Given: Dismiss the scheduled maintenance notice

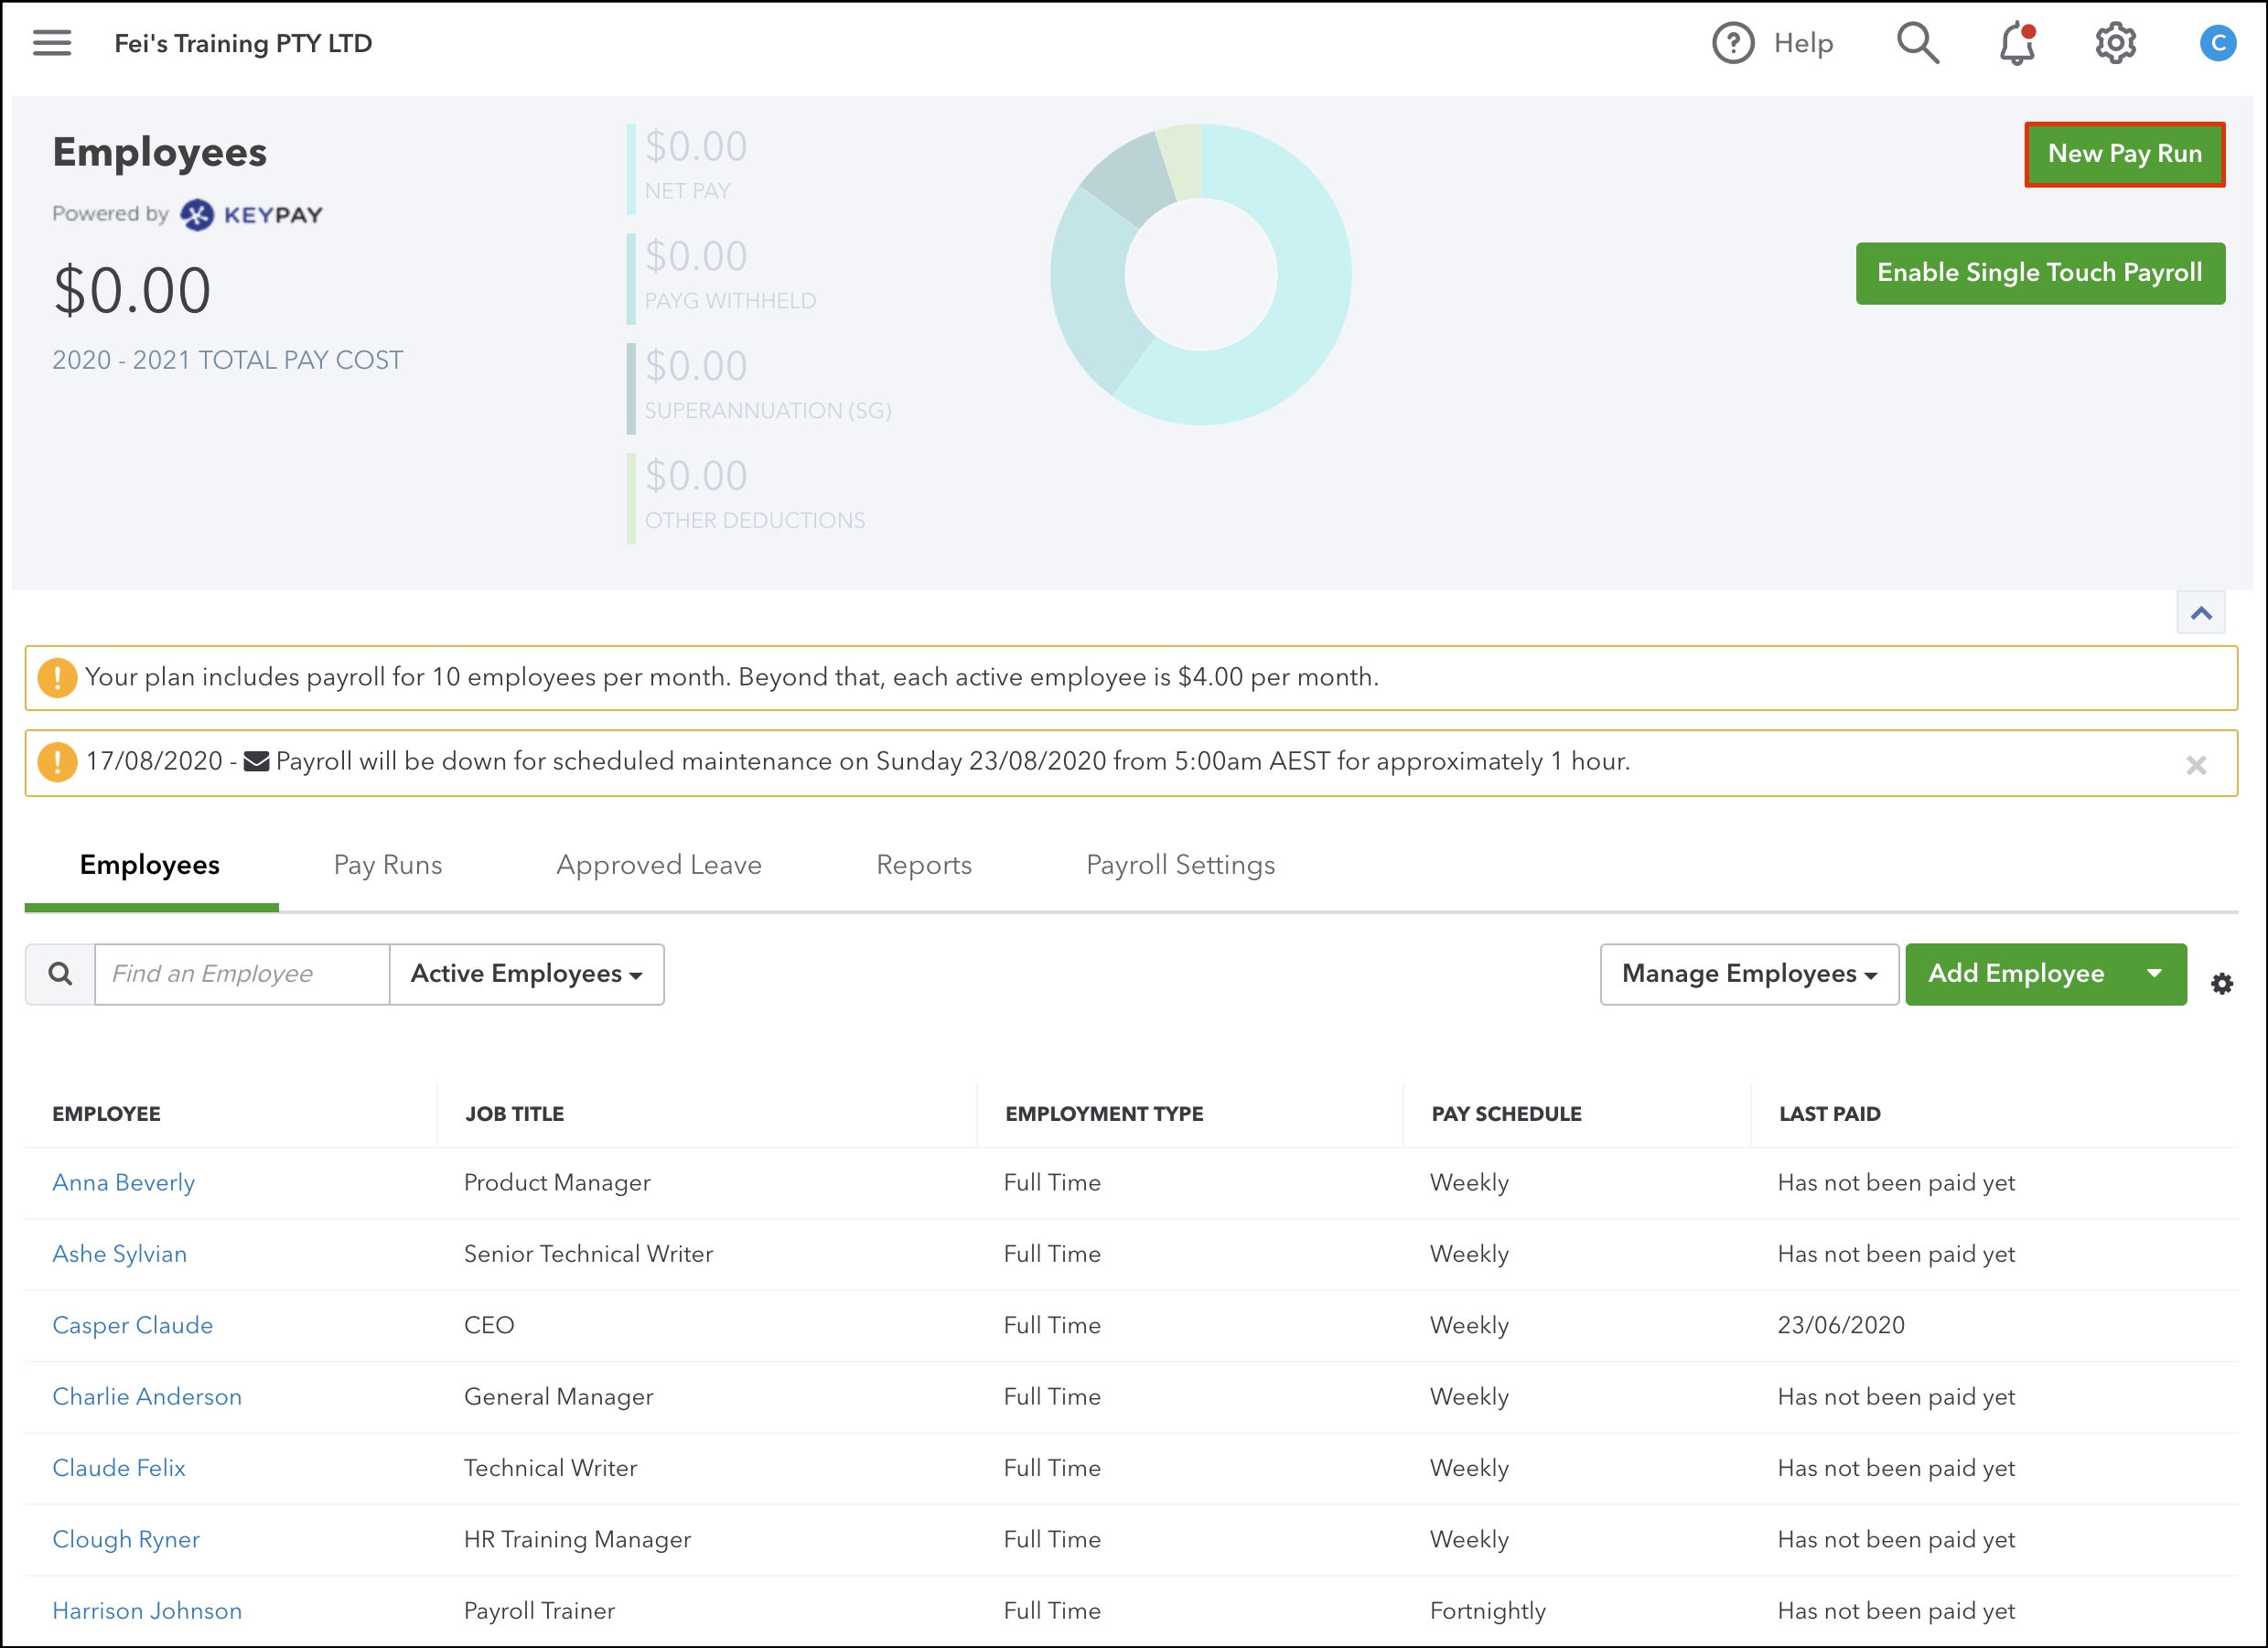Looking at the screenshot, I should pos(2195,765).
